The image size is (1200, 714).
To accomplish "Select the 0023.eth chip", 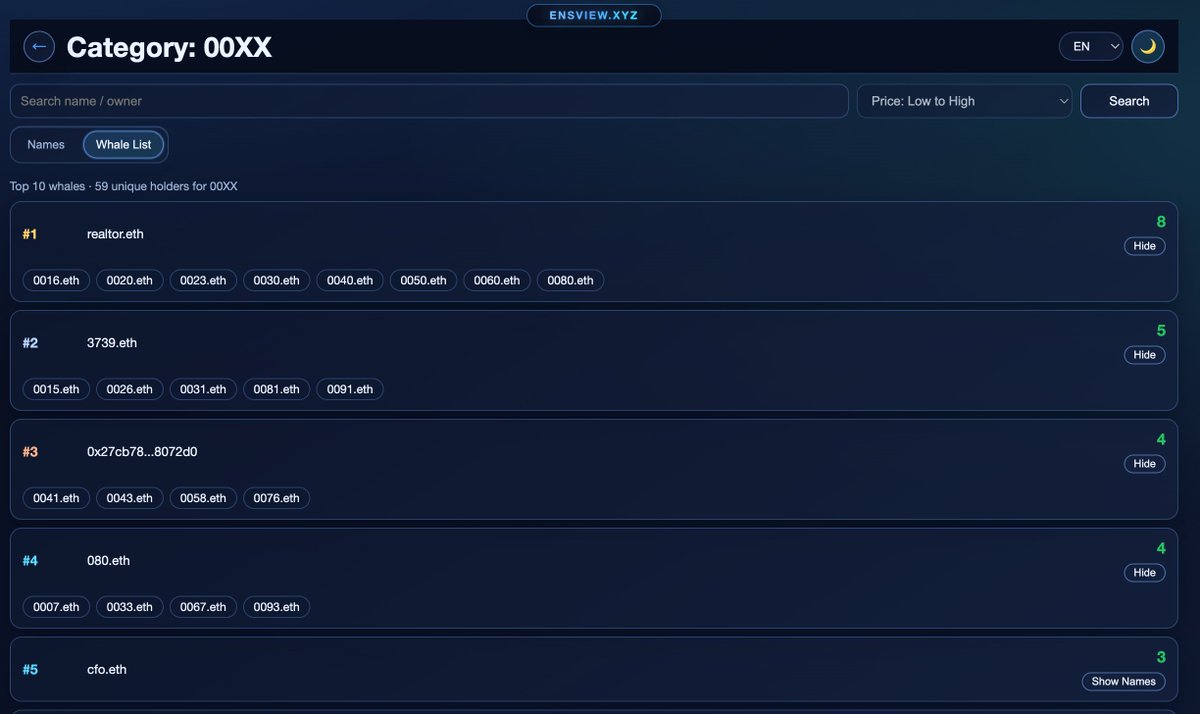I will (x=203, y=281).
